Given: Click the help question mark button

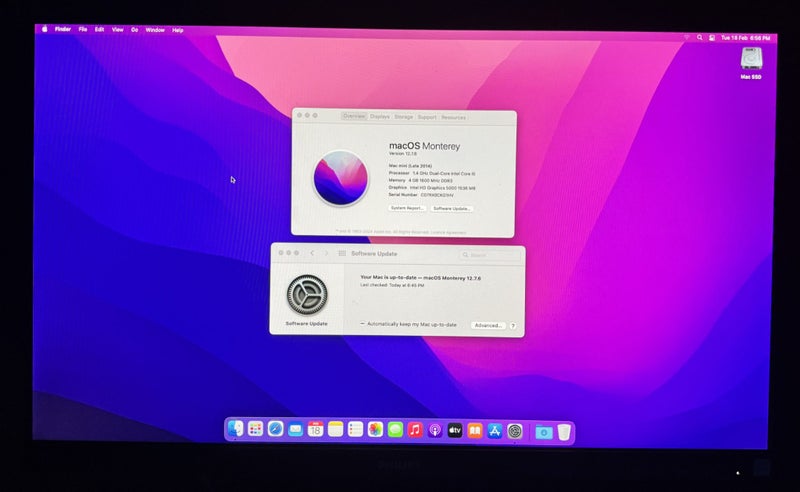Looking at the screenshot, I should point(513,326).
